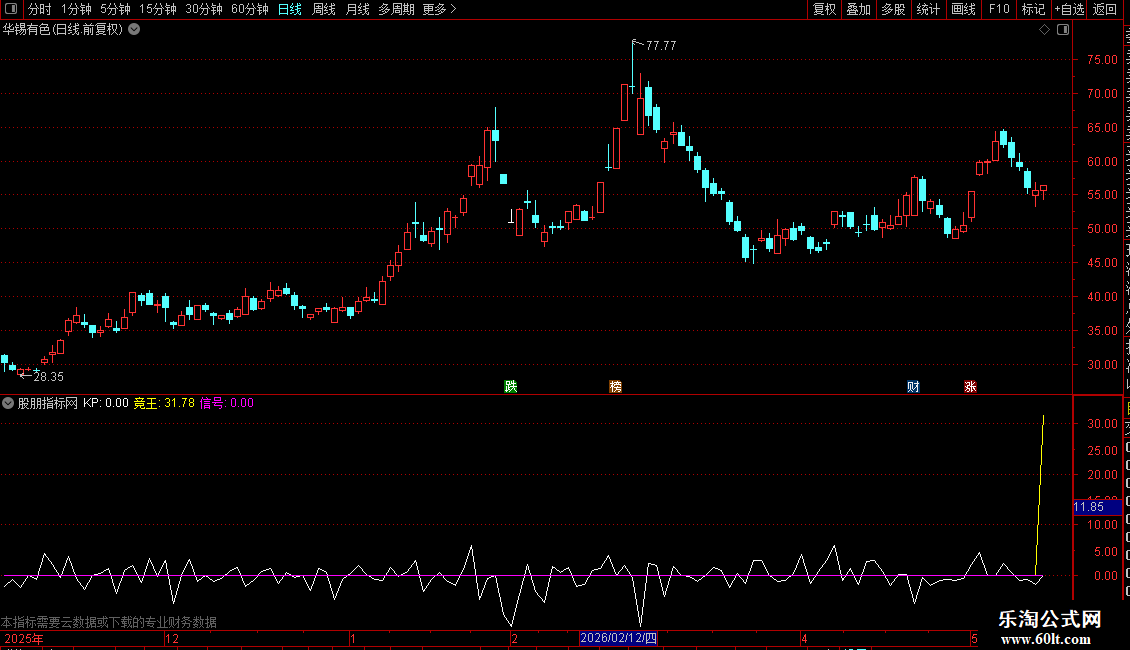Switch to 月线 monthly chart
Image resolution: width=1130 pixels, height=650 pixels.
point(357,9)
